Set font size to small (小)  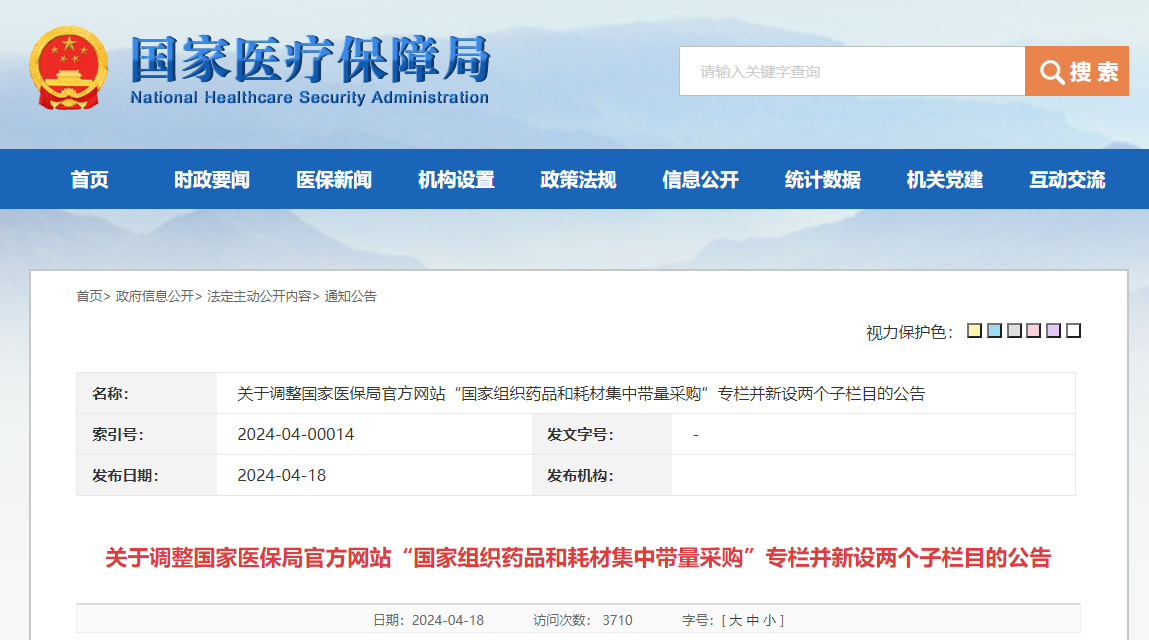(x=769, y=620)
